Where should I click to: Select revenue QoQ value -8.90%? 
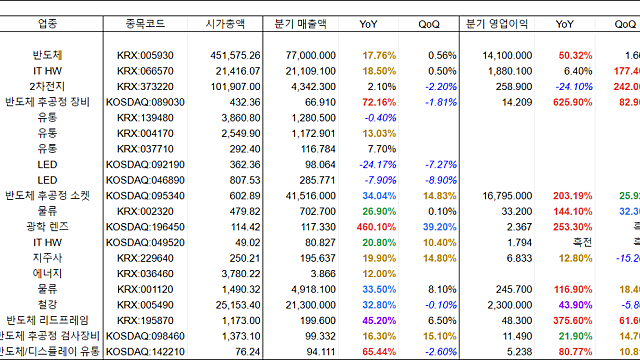(x=441, y=180)
